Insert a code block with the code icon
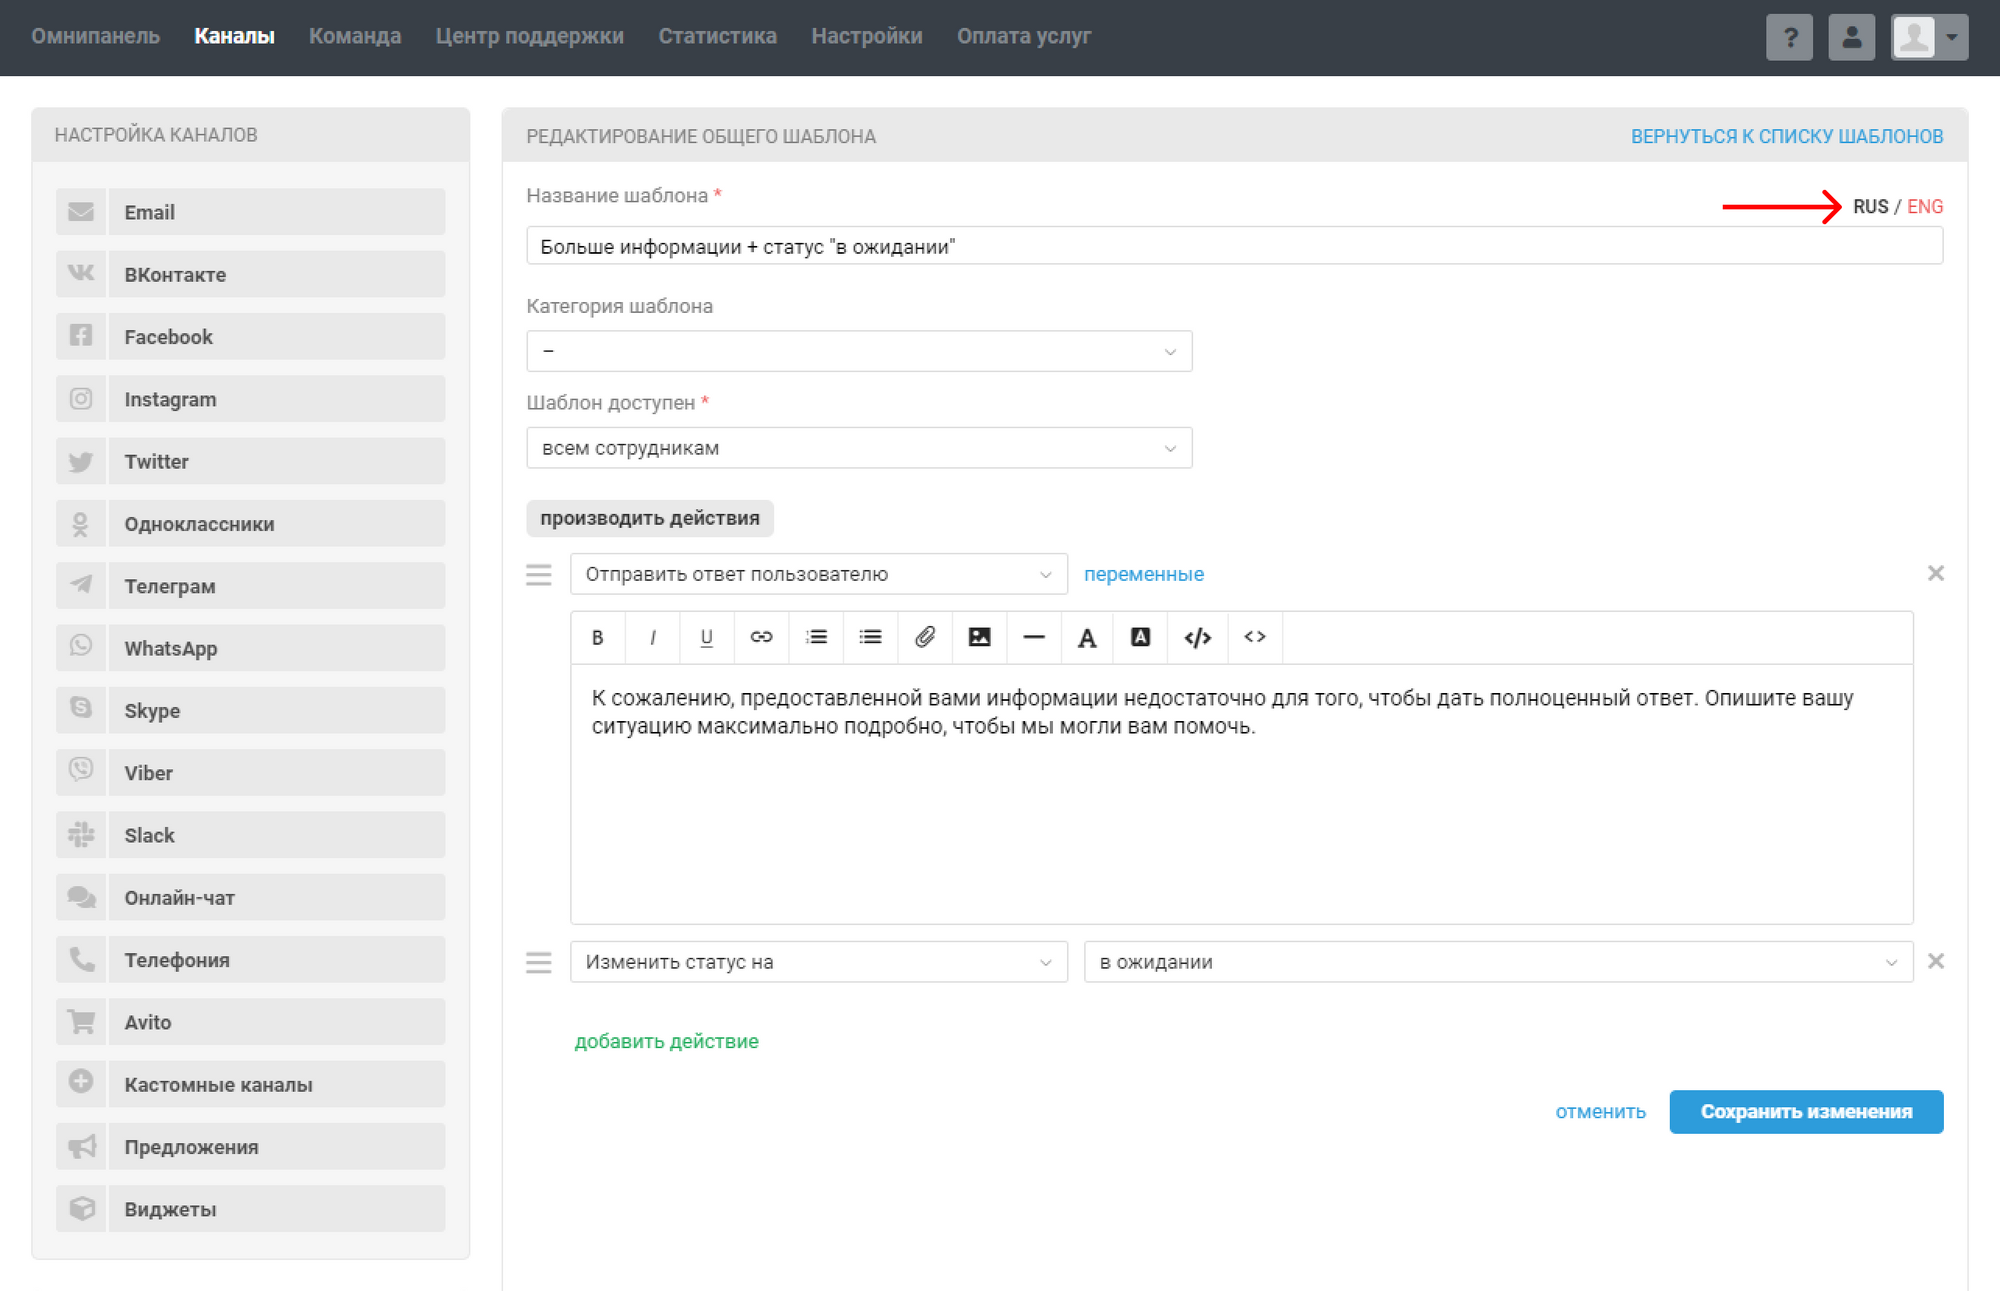This screenshot has height=1291, width=2000. click(1197, 637)
